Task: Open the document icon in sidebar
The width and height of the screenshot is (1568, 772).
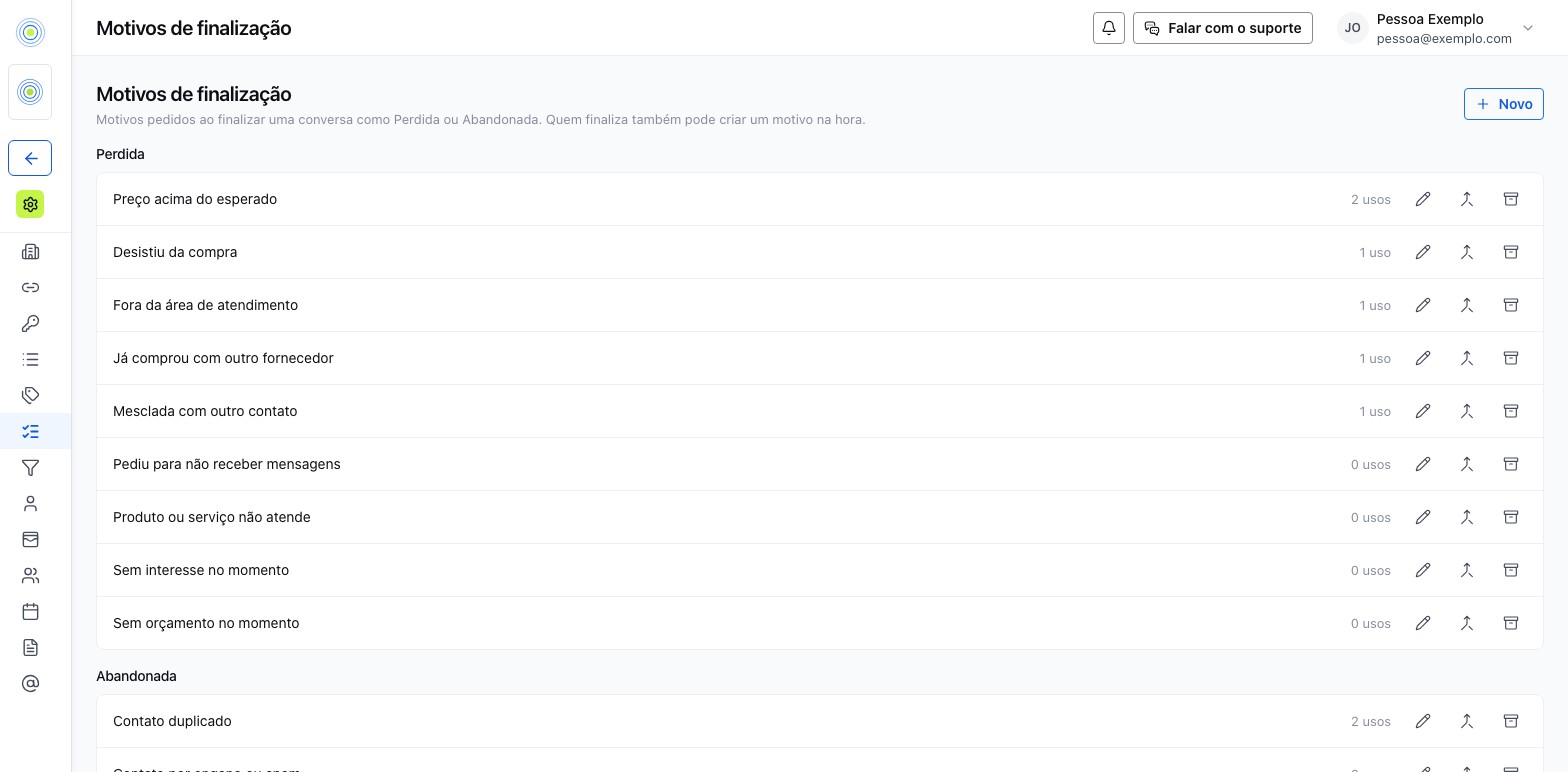Action: [30, 647]
